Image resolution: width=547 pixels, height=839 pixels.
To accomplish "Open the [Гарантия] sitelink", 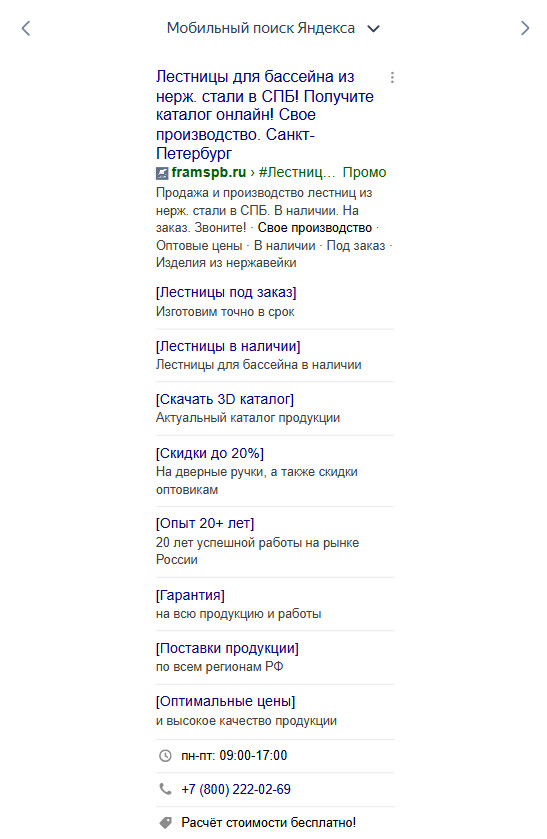I will click(x=190, y=595).
